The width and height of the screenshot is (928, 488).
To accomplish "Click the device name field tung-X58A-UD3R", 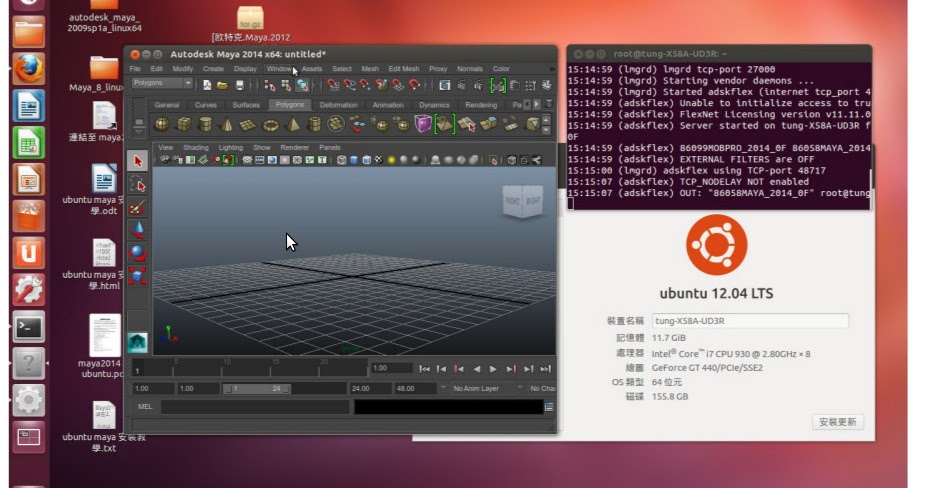I will pos(750,321).
